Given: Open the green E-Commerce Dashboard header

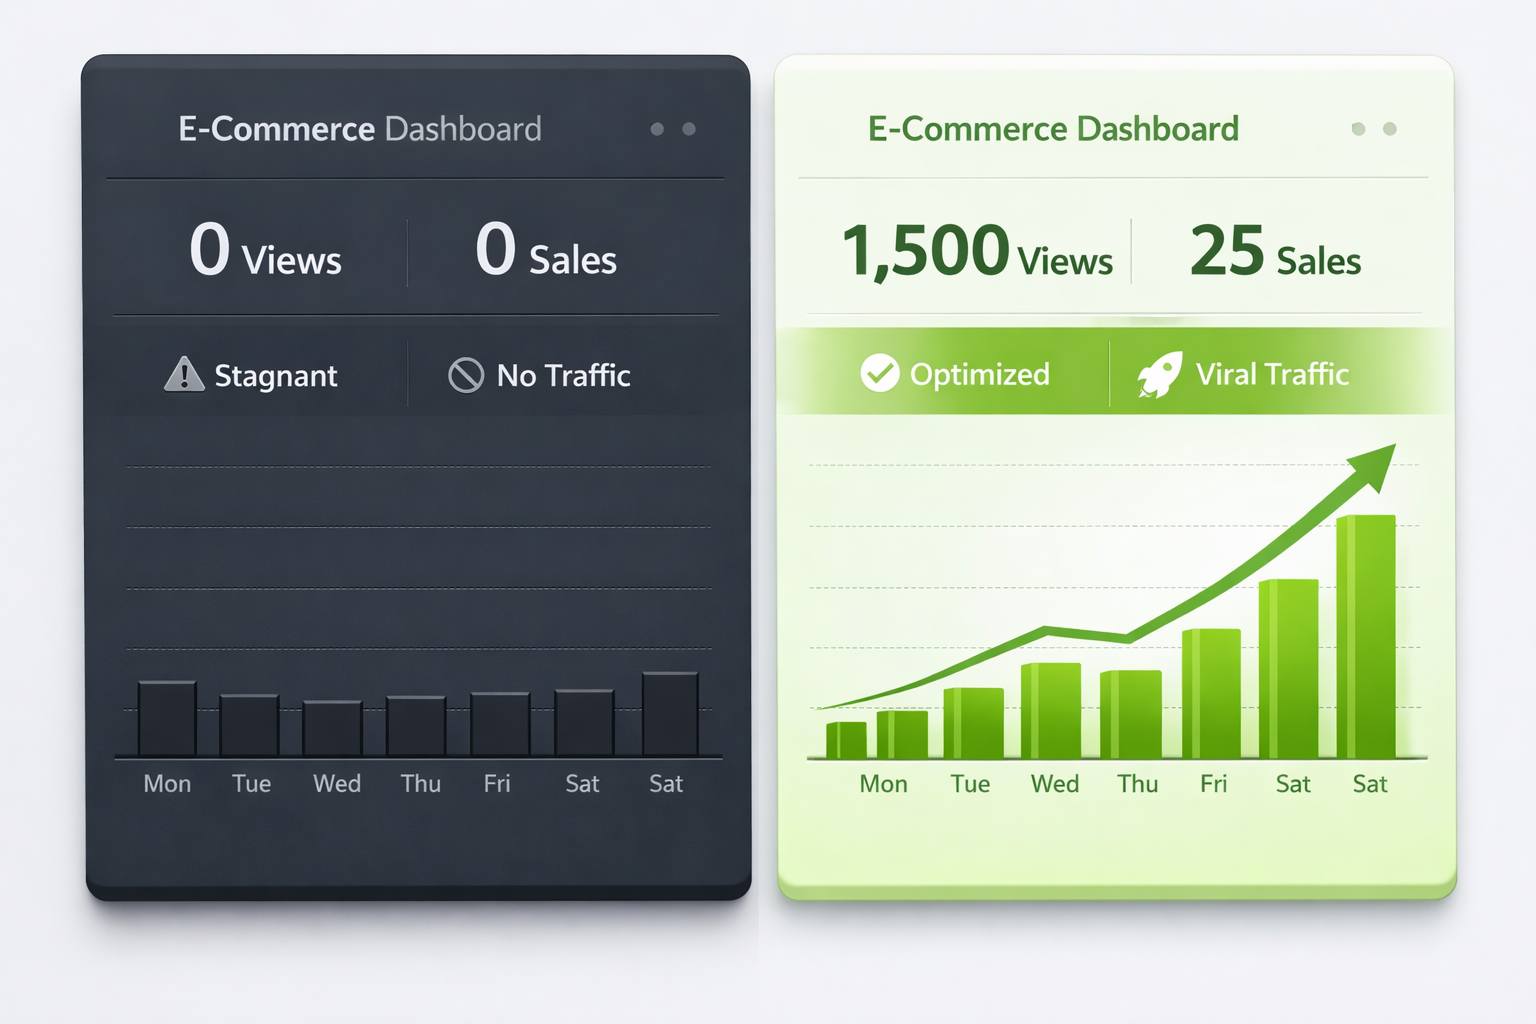Looking at the screenshot, I should (x=1053, y=128).
